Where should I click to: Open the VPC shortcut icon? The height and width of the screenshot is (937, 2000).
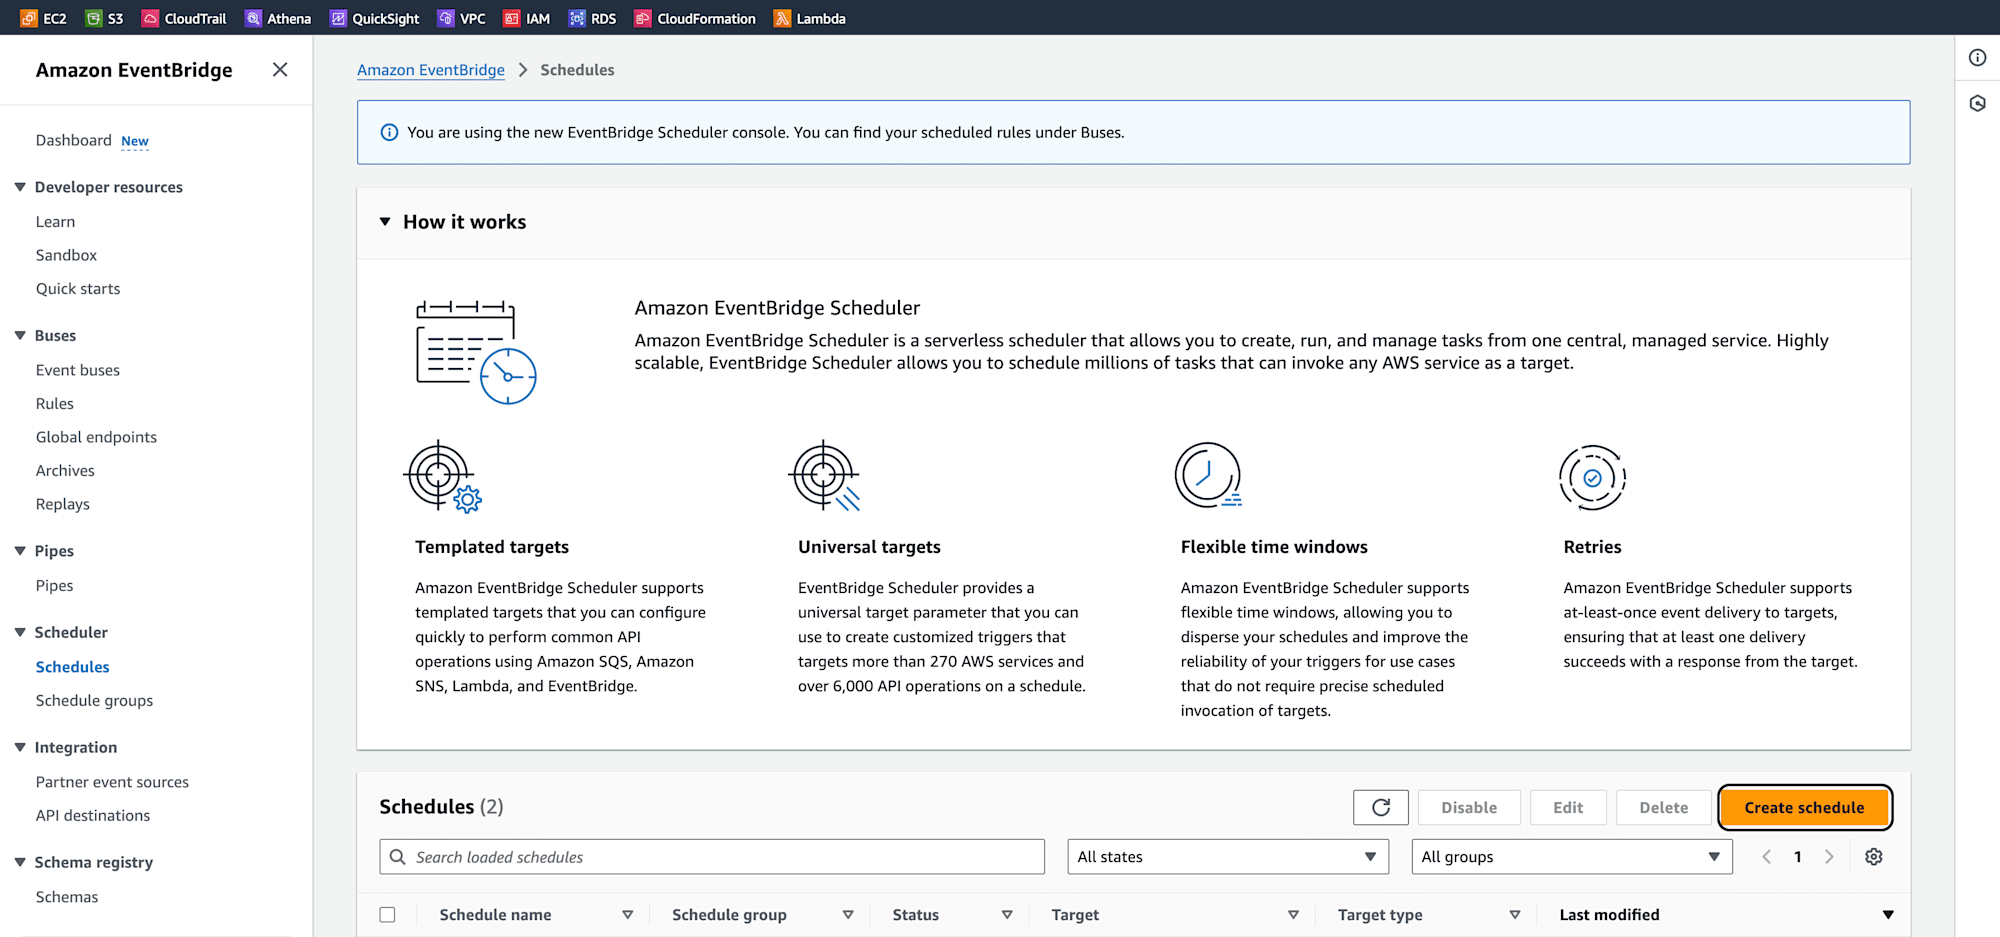(446, 18)
